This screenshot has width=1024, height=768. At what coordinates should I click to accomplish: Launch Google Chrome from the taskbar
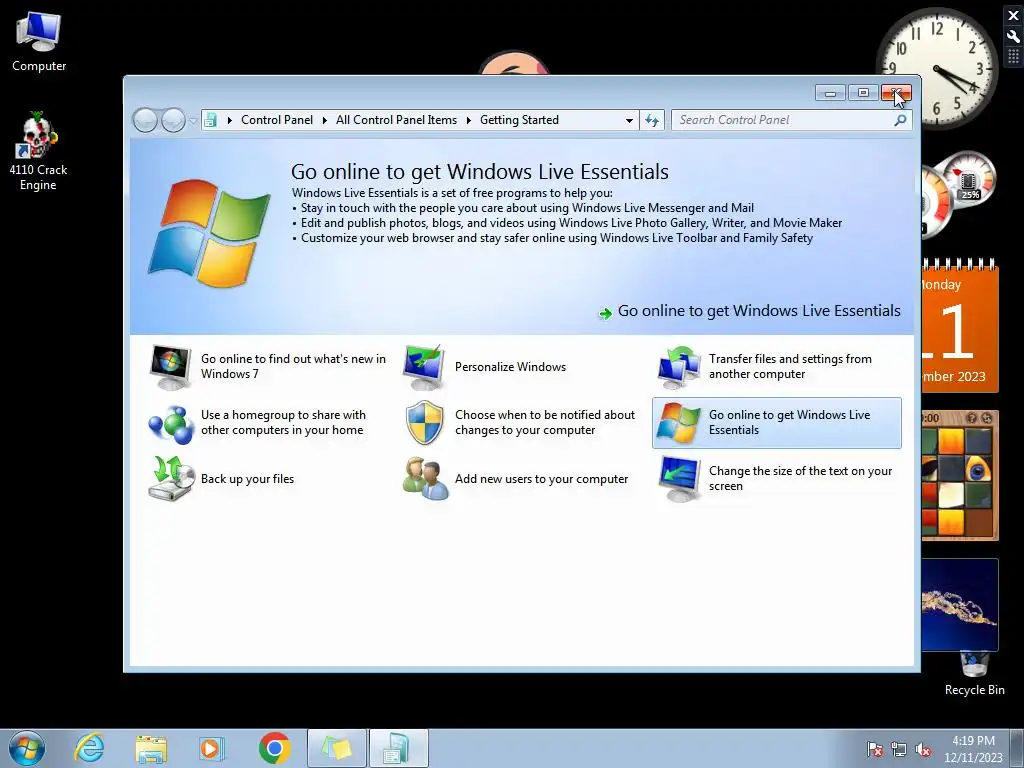point(274,748)
